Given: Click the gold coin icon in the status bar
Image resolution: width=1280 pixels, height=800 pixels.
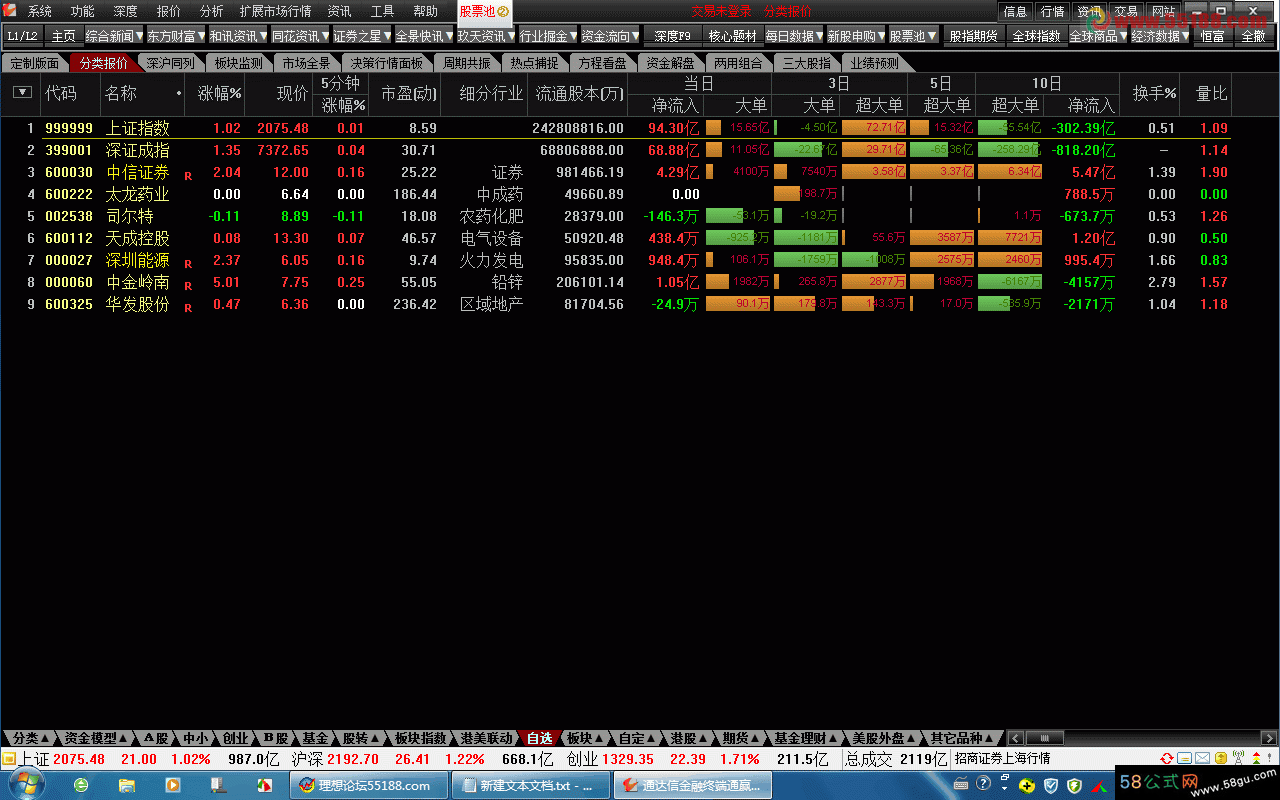Looking at the screenshot, I should (1221, 759).
